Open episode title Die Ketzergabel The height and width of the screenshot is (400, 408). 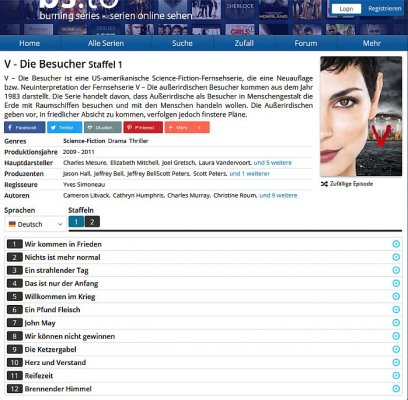pos(50,349)
